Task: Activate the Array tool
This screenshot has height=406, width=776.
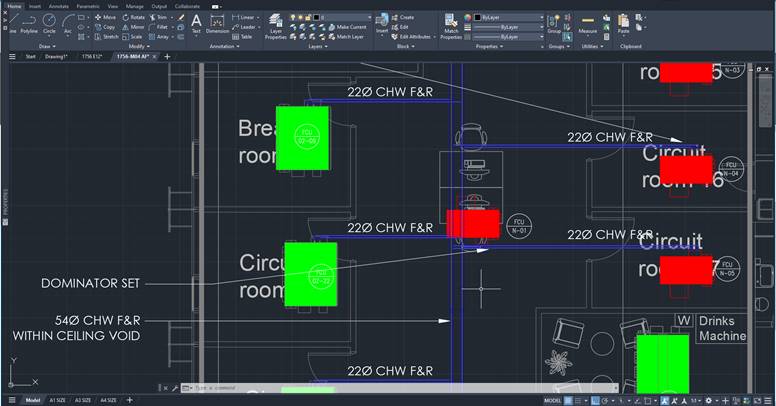Action: (159, 37)
